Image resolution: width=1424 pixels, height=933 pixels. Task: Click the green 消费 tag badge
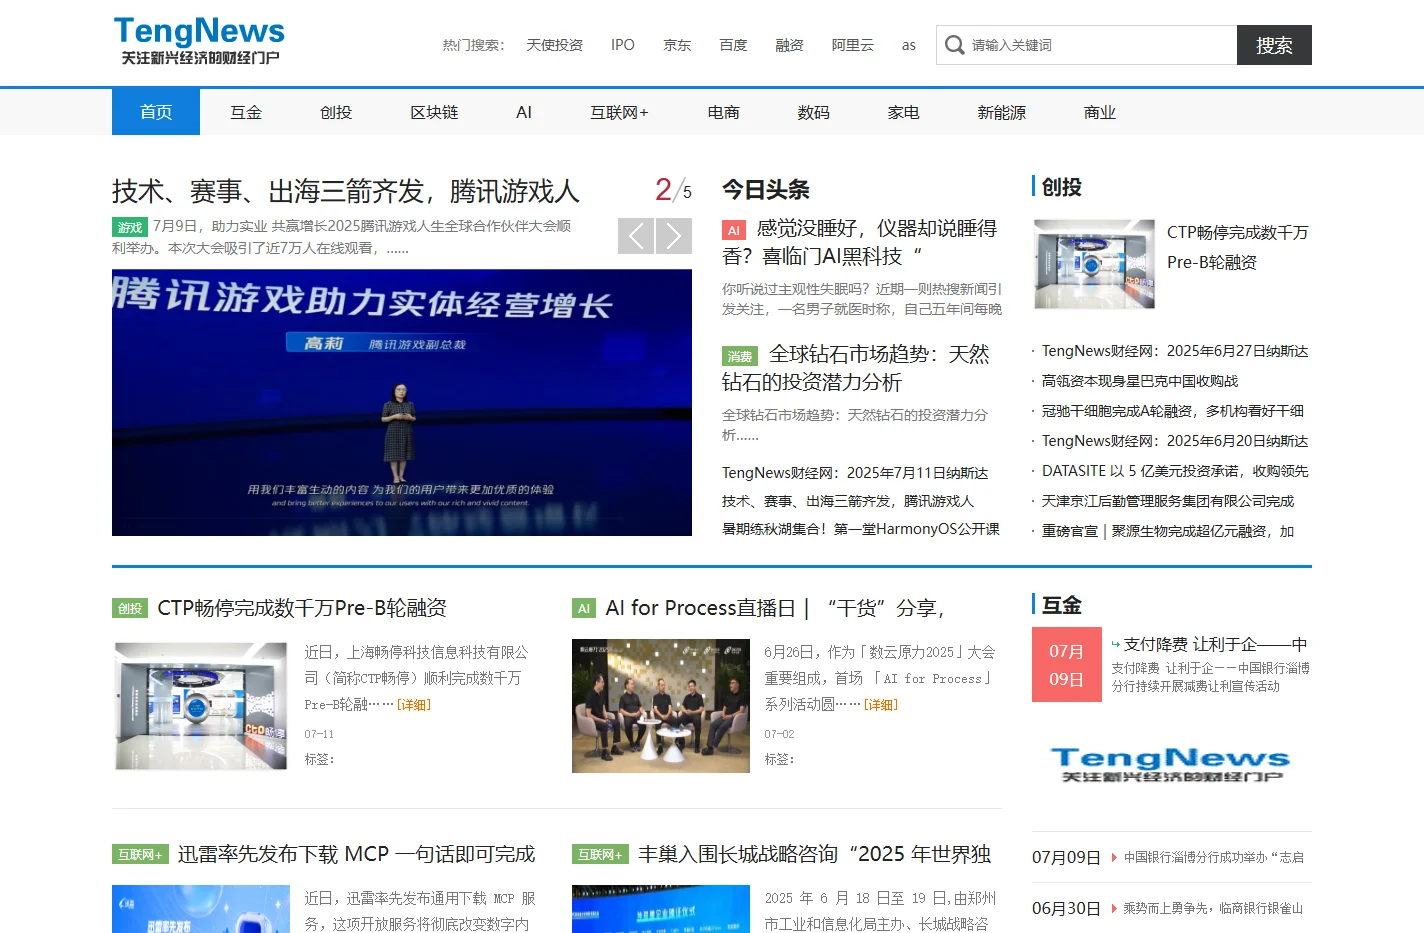[x=740, y=356]
